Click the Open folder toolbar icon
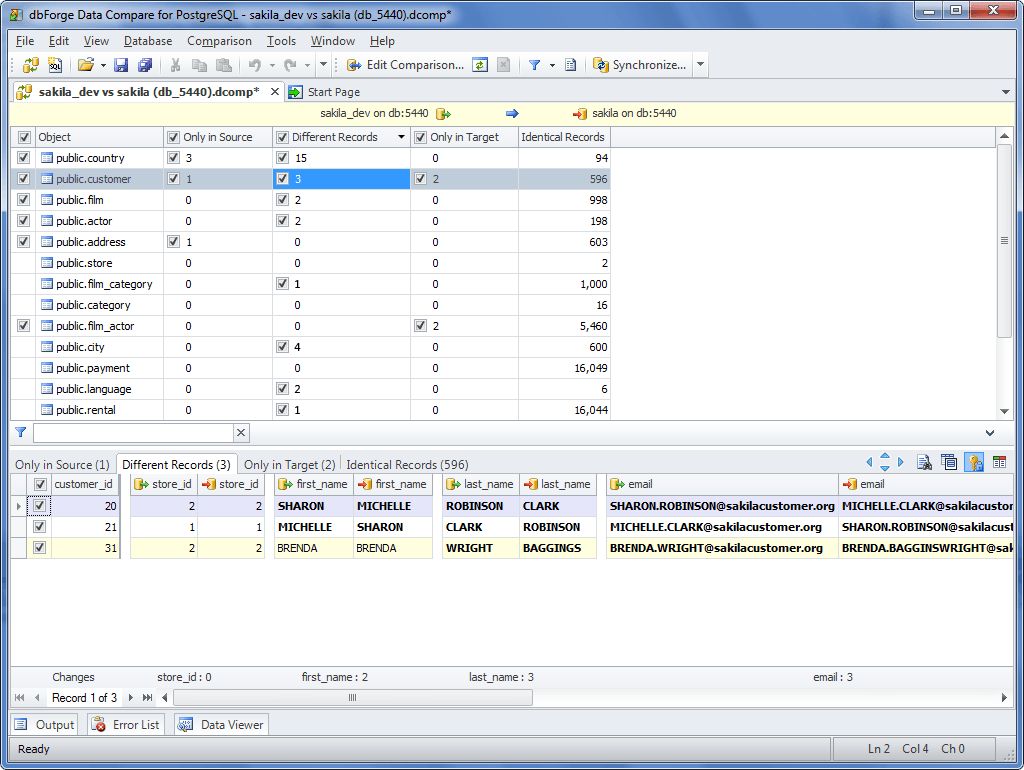The width and height of the screenshot is (1024, 770). (x=86, y=65)
